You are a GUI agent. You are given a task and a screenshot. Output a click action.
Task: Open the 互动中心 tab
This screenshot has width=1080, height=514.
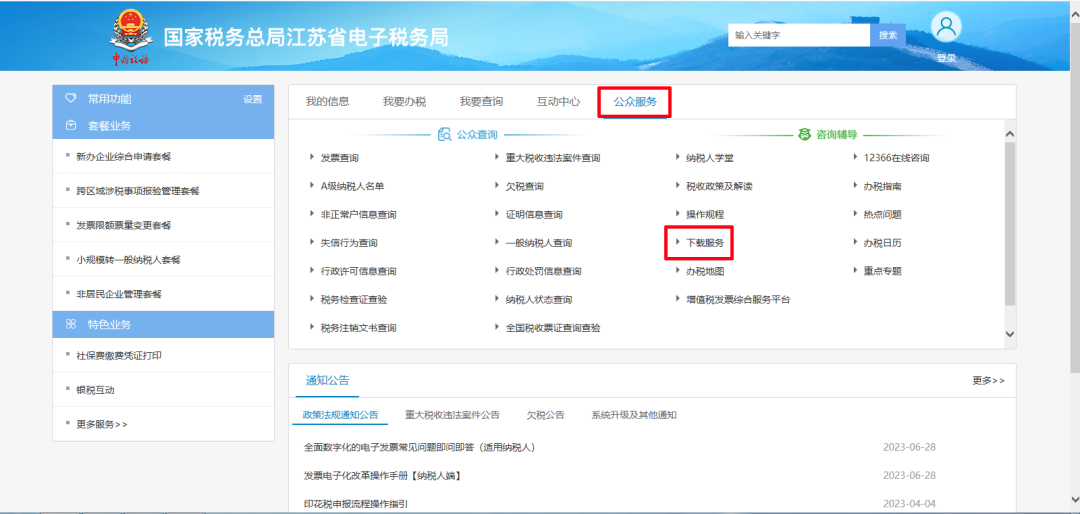tap(559, 102)
